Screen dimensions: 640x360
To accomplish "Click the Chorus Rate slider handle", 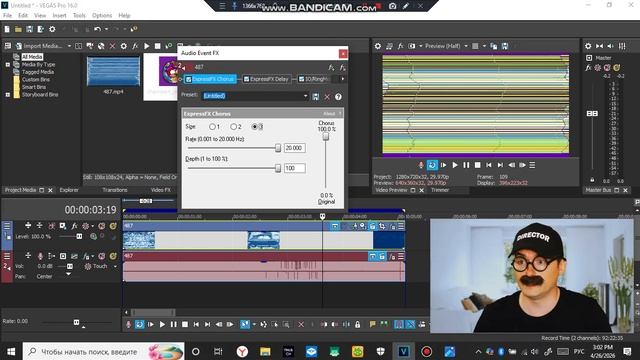I will click(x=278, y=148).
